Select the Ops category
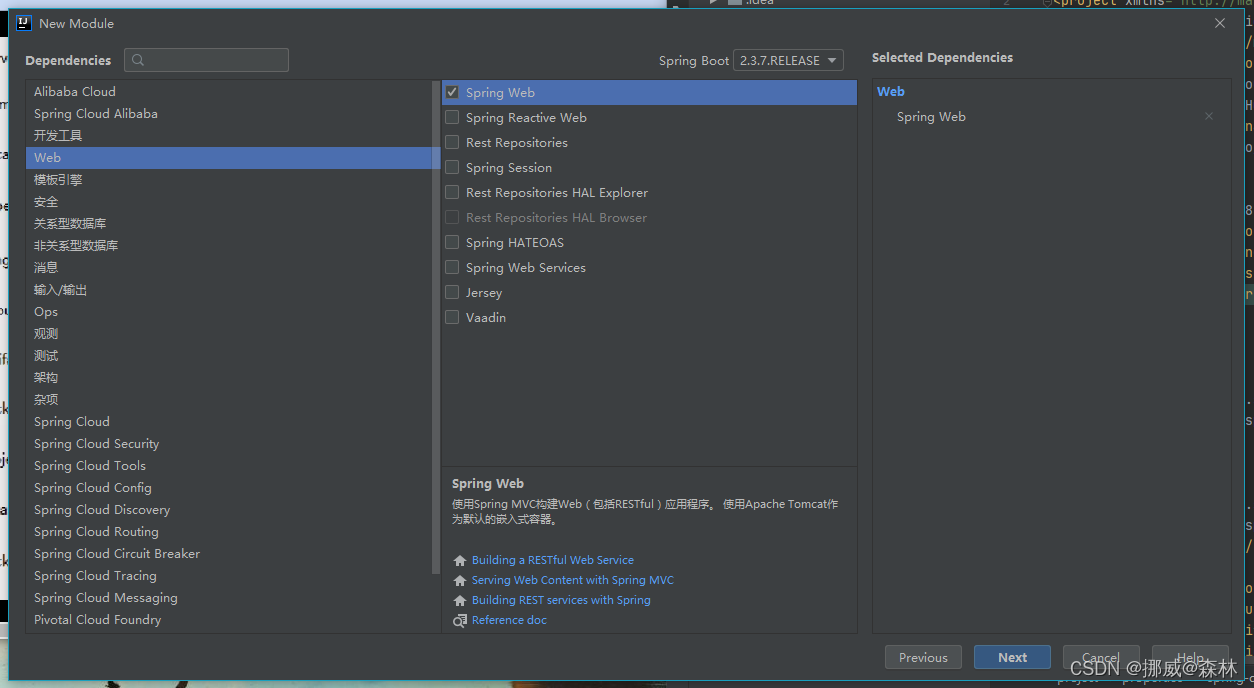The width and height of the screenshot is (1254, 688). [x=228, y=311]
